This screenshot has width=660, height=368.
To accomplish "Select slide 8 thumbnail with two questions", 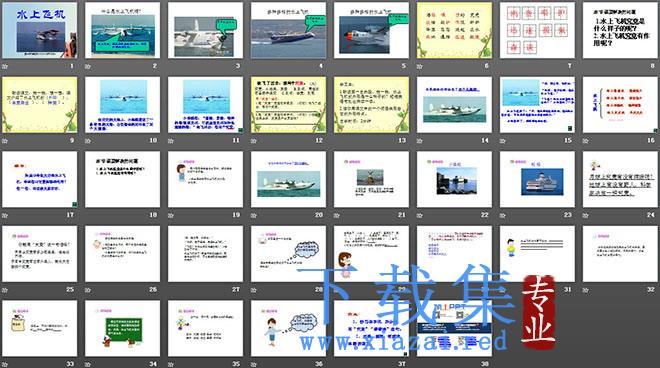I will 620,30.
